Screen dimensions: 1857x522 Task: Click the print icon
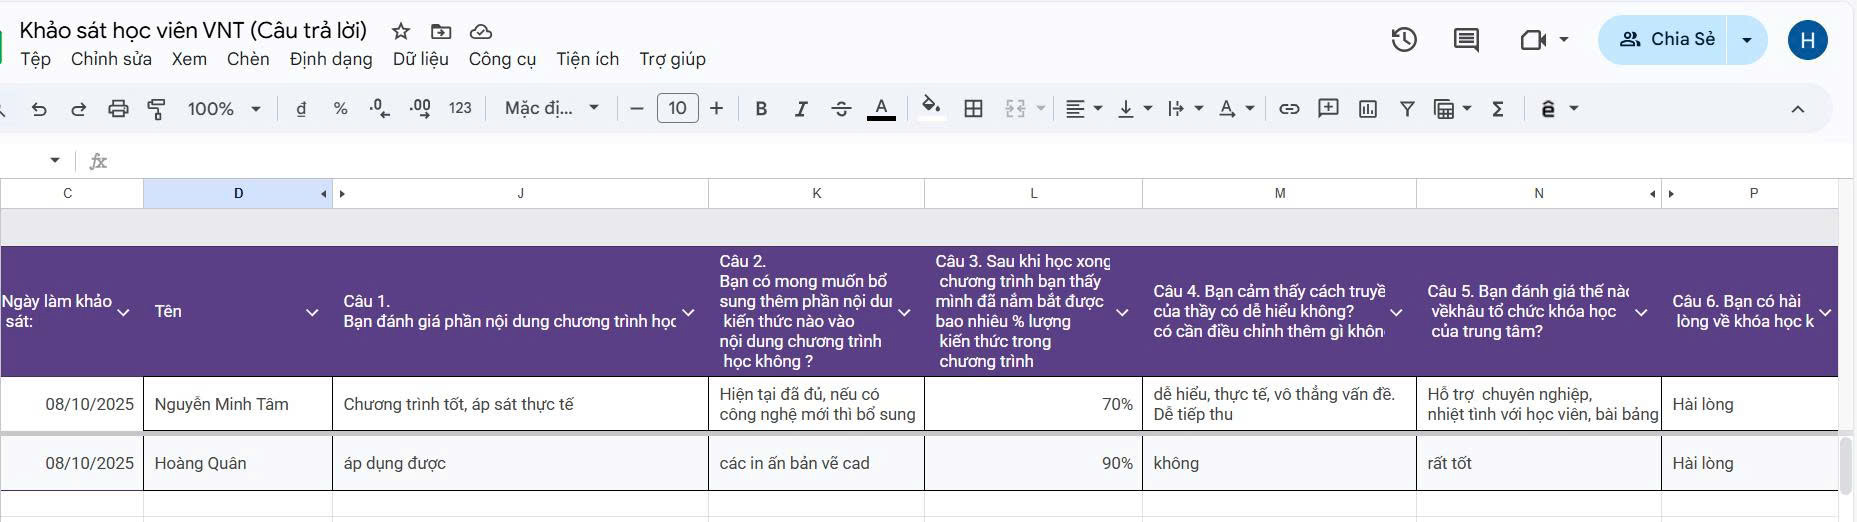coord(118,109)
